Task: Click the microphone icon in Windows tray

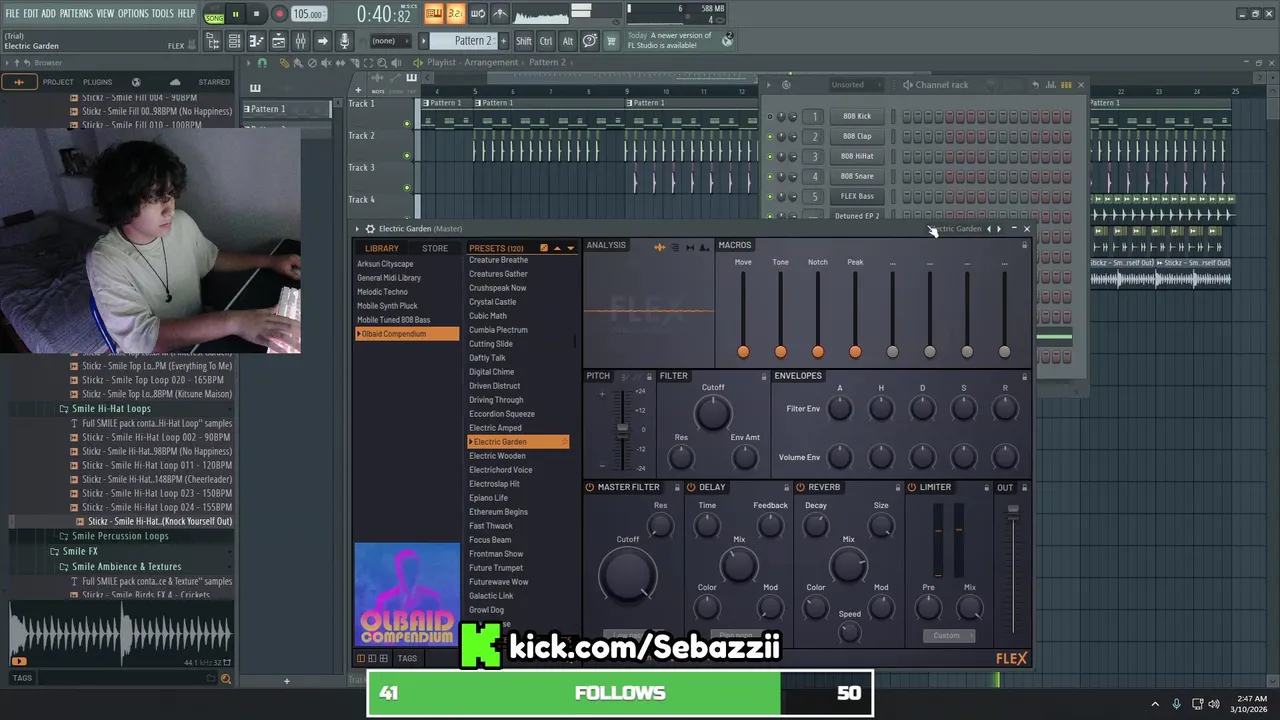Action: (x=1176, y=704)
